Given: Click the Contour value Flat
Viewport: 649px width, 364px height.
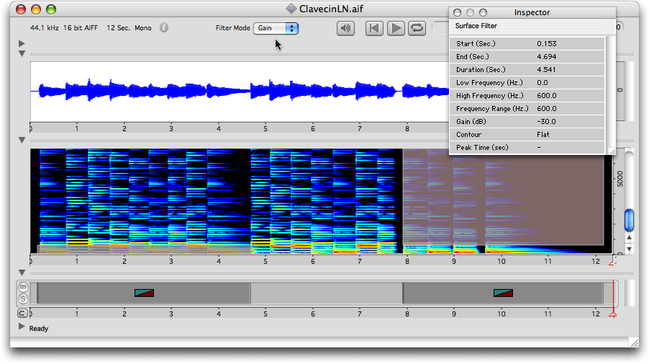Looking at the screenshot, I should click(x=543, y=135).
